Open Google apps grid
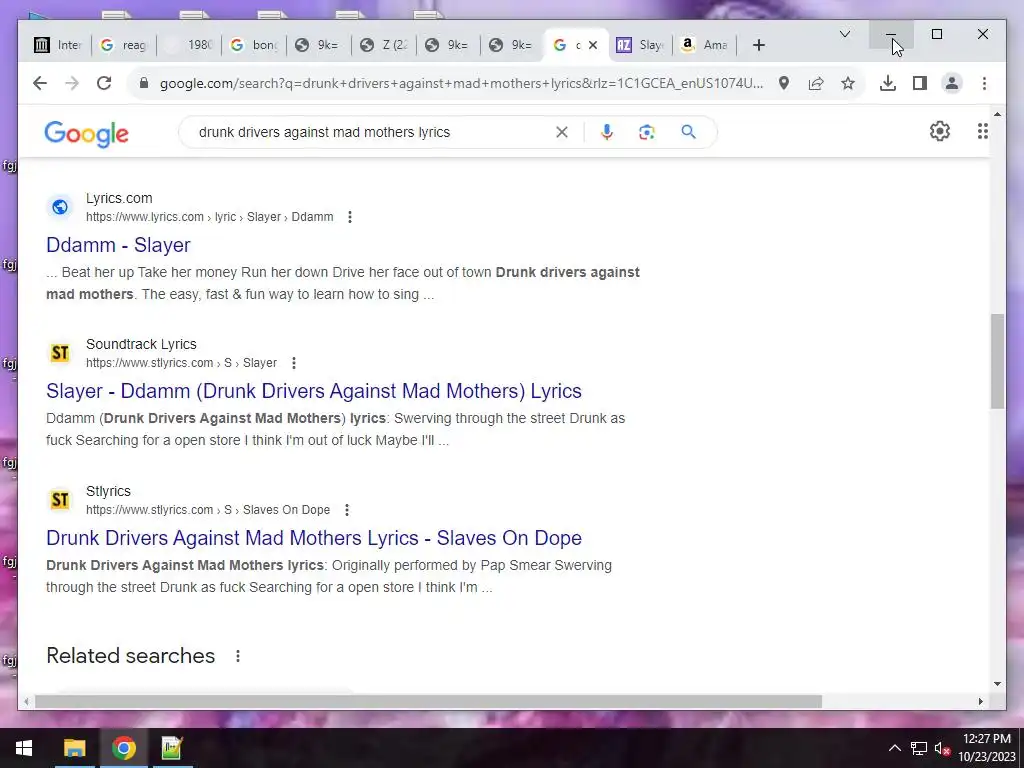 982,131
